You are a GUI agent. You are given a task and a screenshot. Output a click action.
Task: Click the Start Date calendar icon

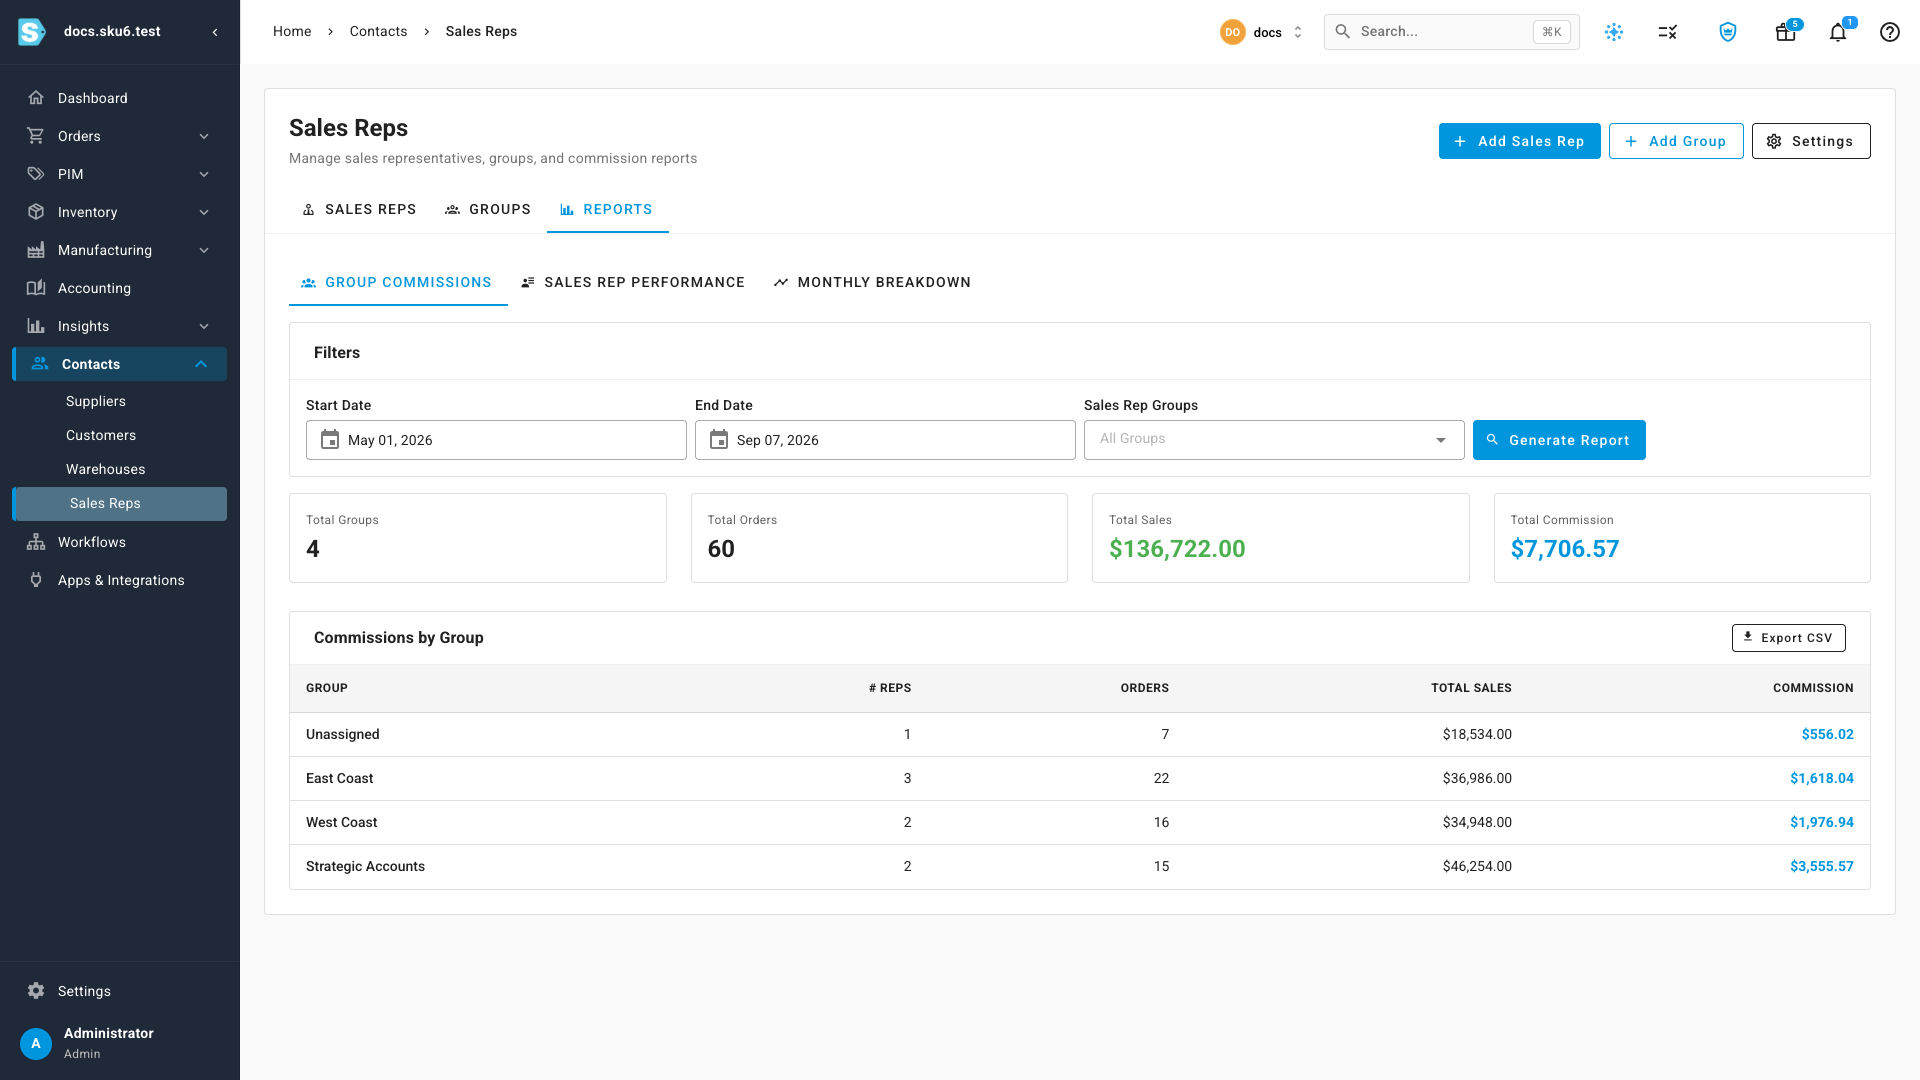(330, 440)
